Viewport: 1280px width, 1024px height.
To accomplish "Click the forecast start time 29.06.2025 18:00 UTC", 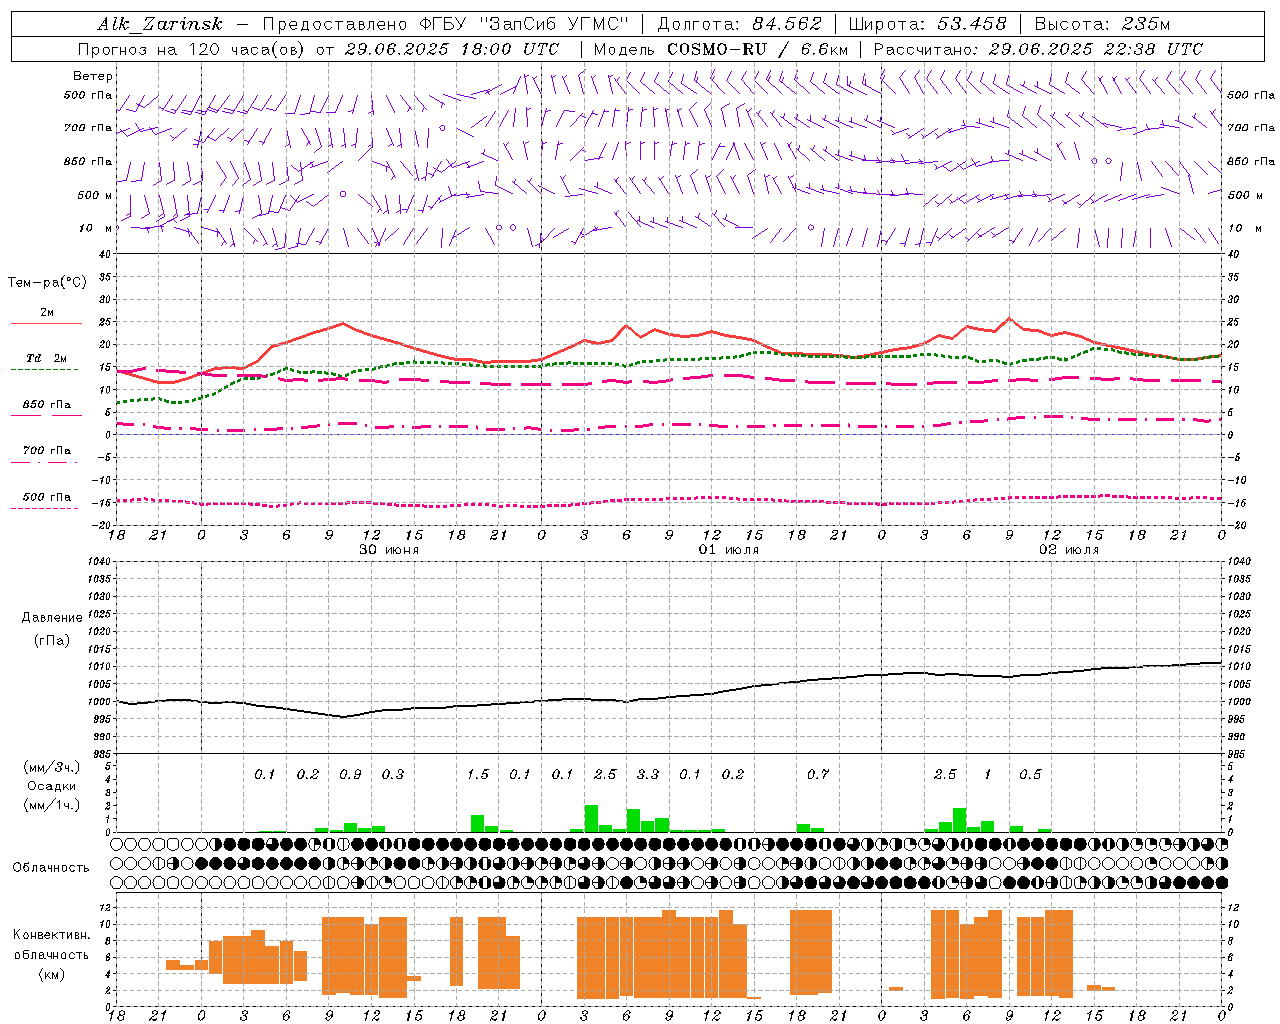I will [x=451, y=49].
